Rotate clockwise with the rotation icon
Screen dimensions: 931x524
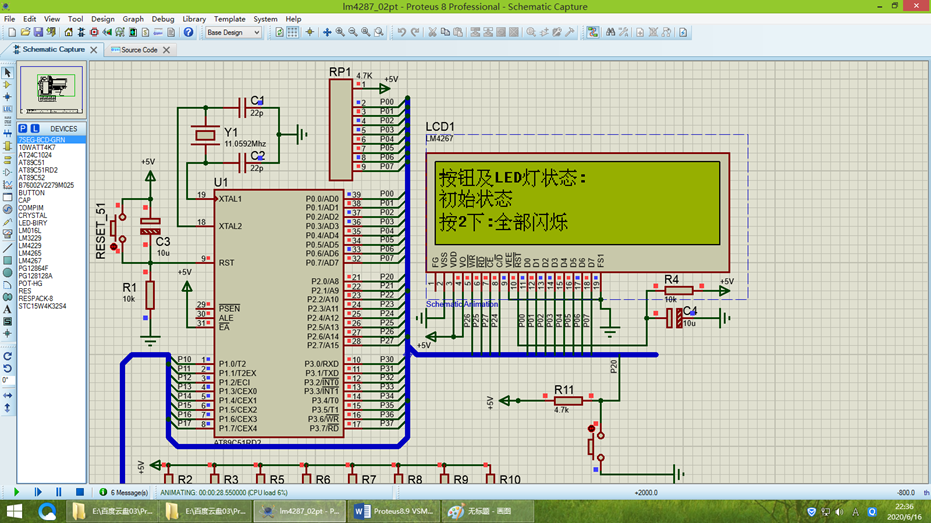tap(7, 357)
